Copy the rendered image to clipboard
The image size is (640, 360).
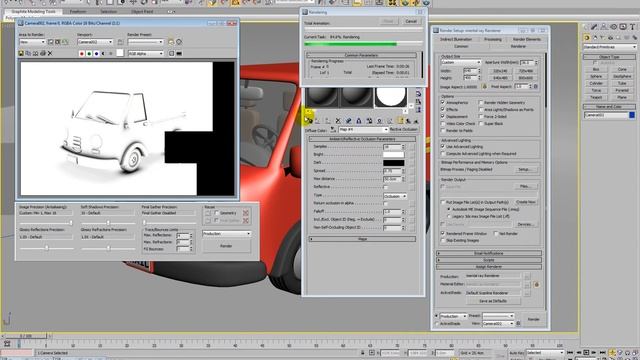tap(28, 53)
